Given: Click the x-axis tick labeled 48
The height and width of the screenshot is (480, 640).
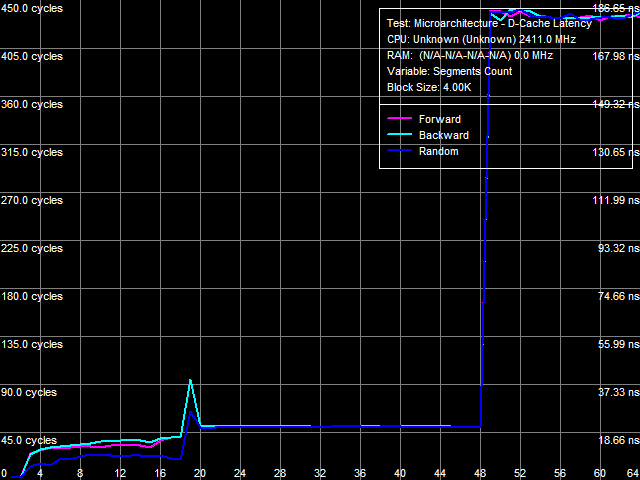Looking at the screenshot, I should [x=480, y=473].
